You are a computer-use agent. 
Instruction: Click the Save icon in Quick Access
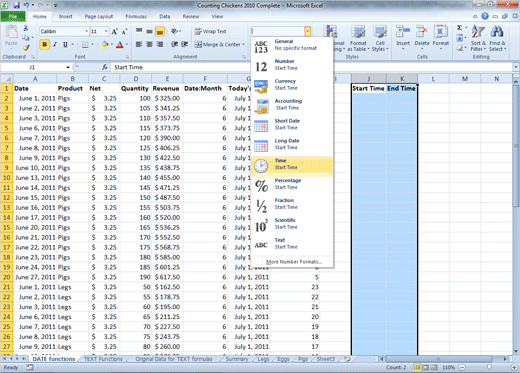click(x=16, y=5)
